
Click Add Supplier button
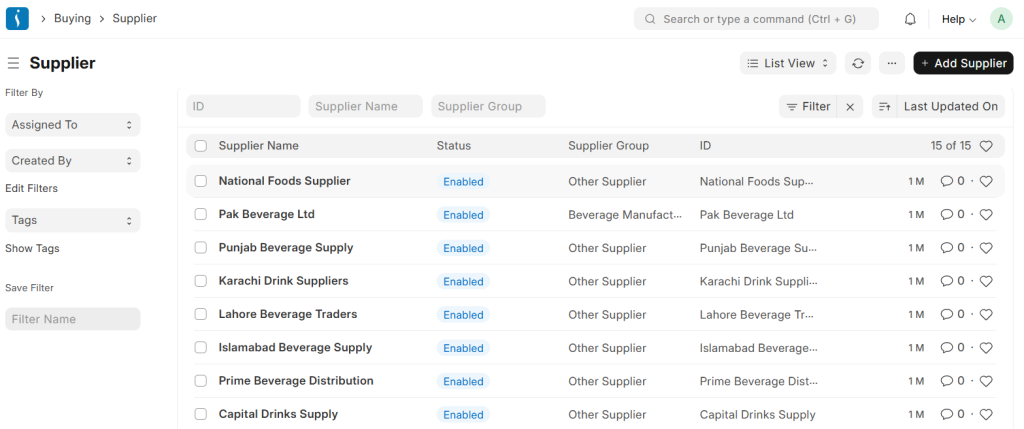pos(963,63)
